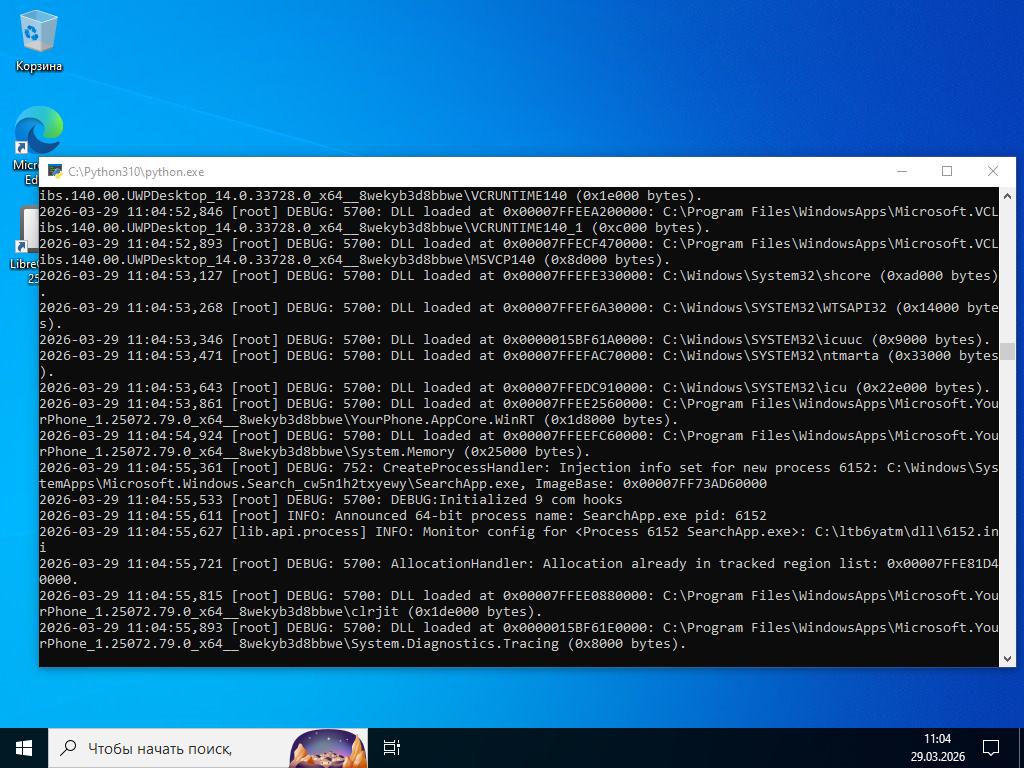This screenshot has width=1024, height=768.
Task: Select the partially hidden LibreOffice desktop shortcut
Action: tap(27, 236)
